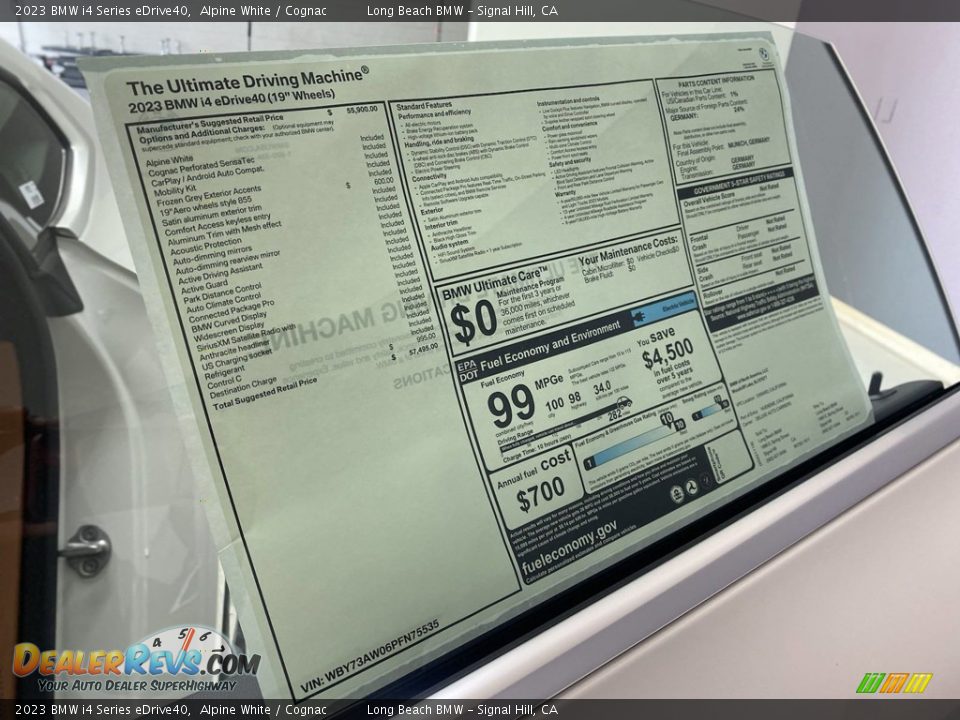
Task: Click 'Options and Additional Charges:' heading
Action: click(202, 134)
